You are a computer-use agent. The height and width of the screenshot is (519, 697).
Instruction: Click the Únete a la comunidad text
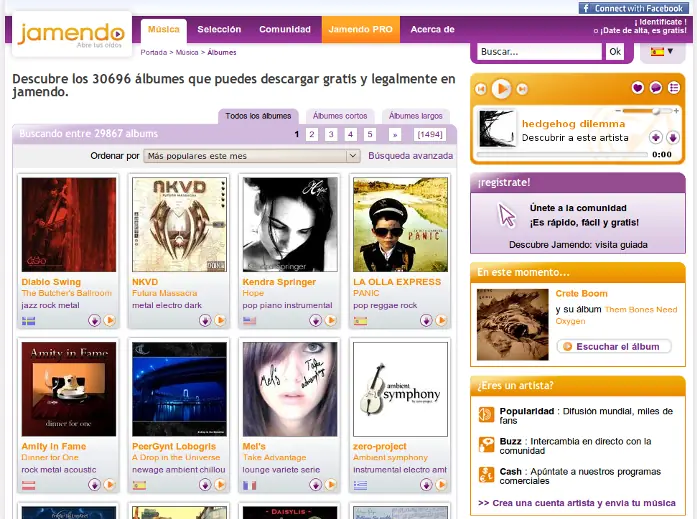tap(578, 208)
